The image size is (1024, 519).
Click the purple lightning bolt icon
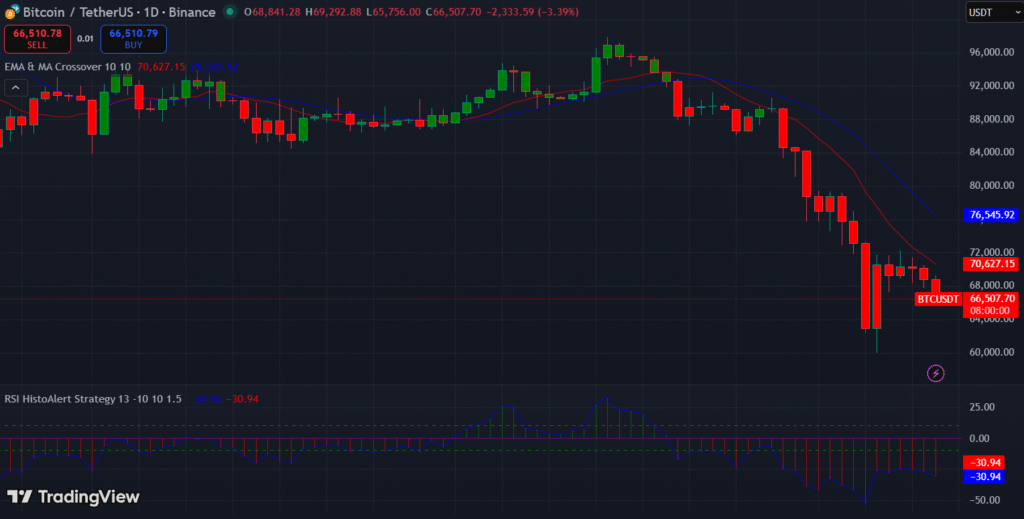pyautogui.click(x=936, y=373)
